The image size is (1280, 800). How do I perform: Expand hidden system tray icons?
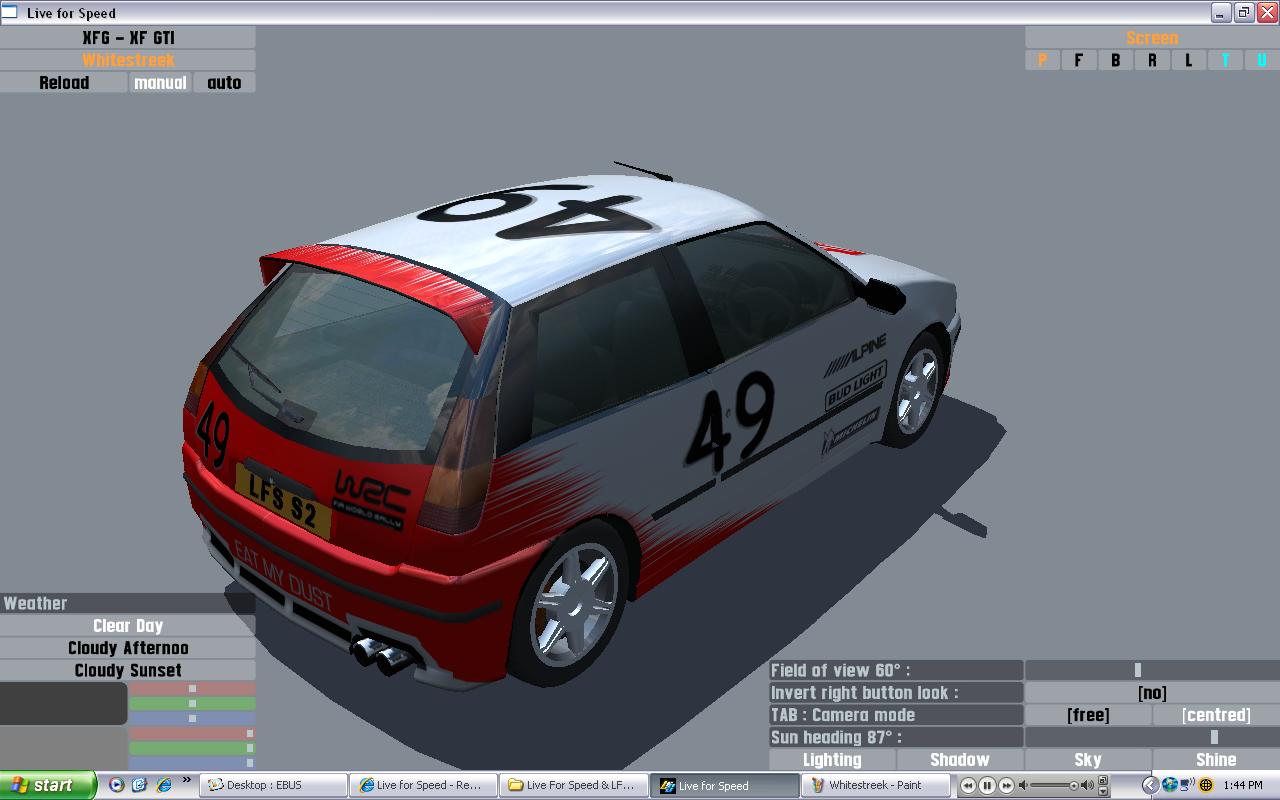coord(1150,785)
